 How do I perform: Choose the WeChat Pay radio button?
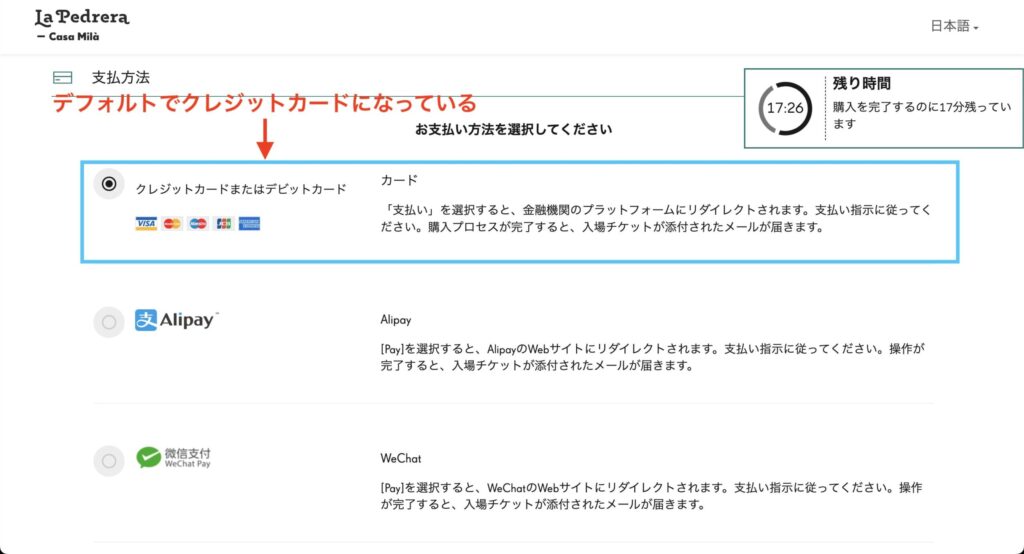point(109,460)
